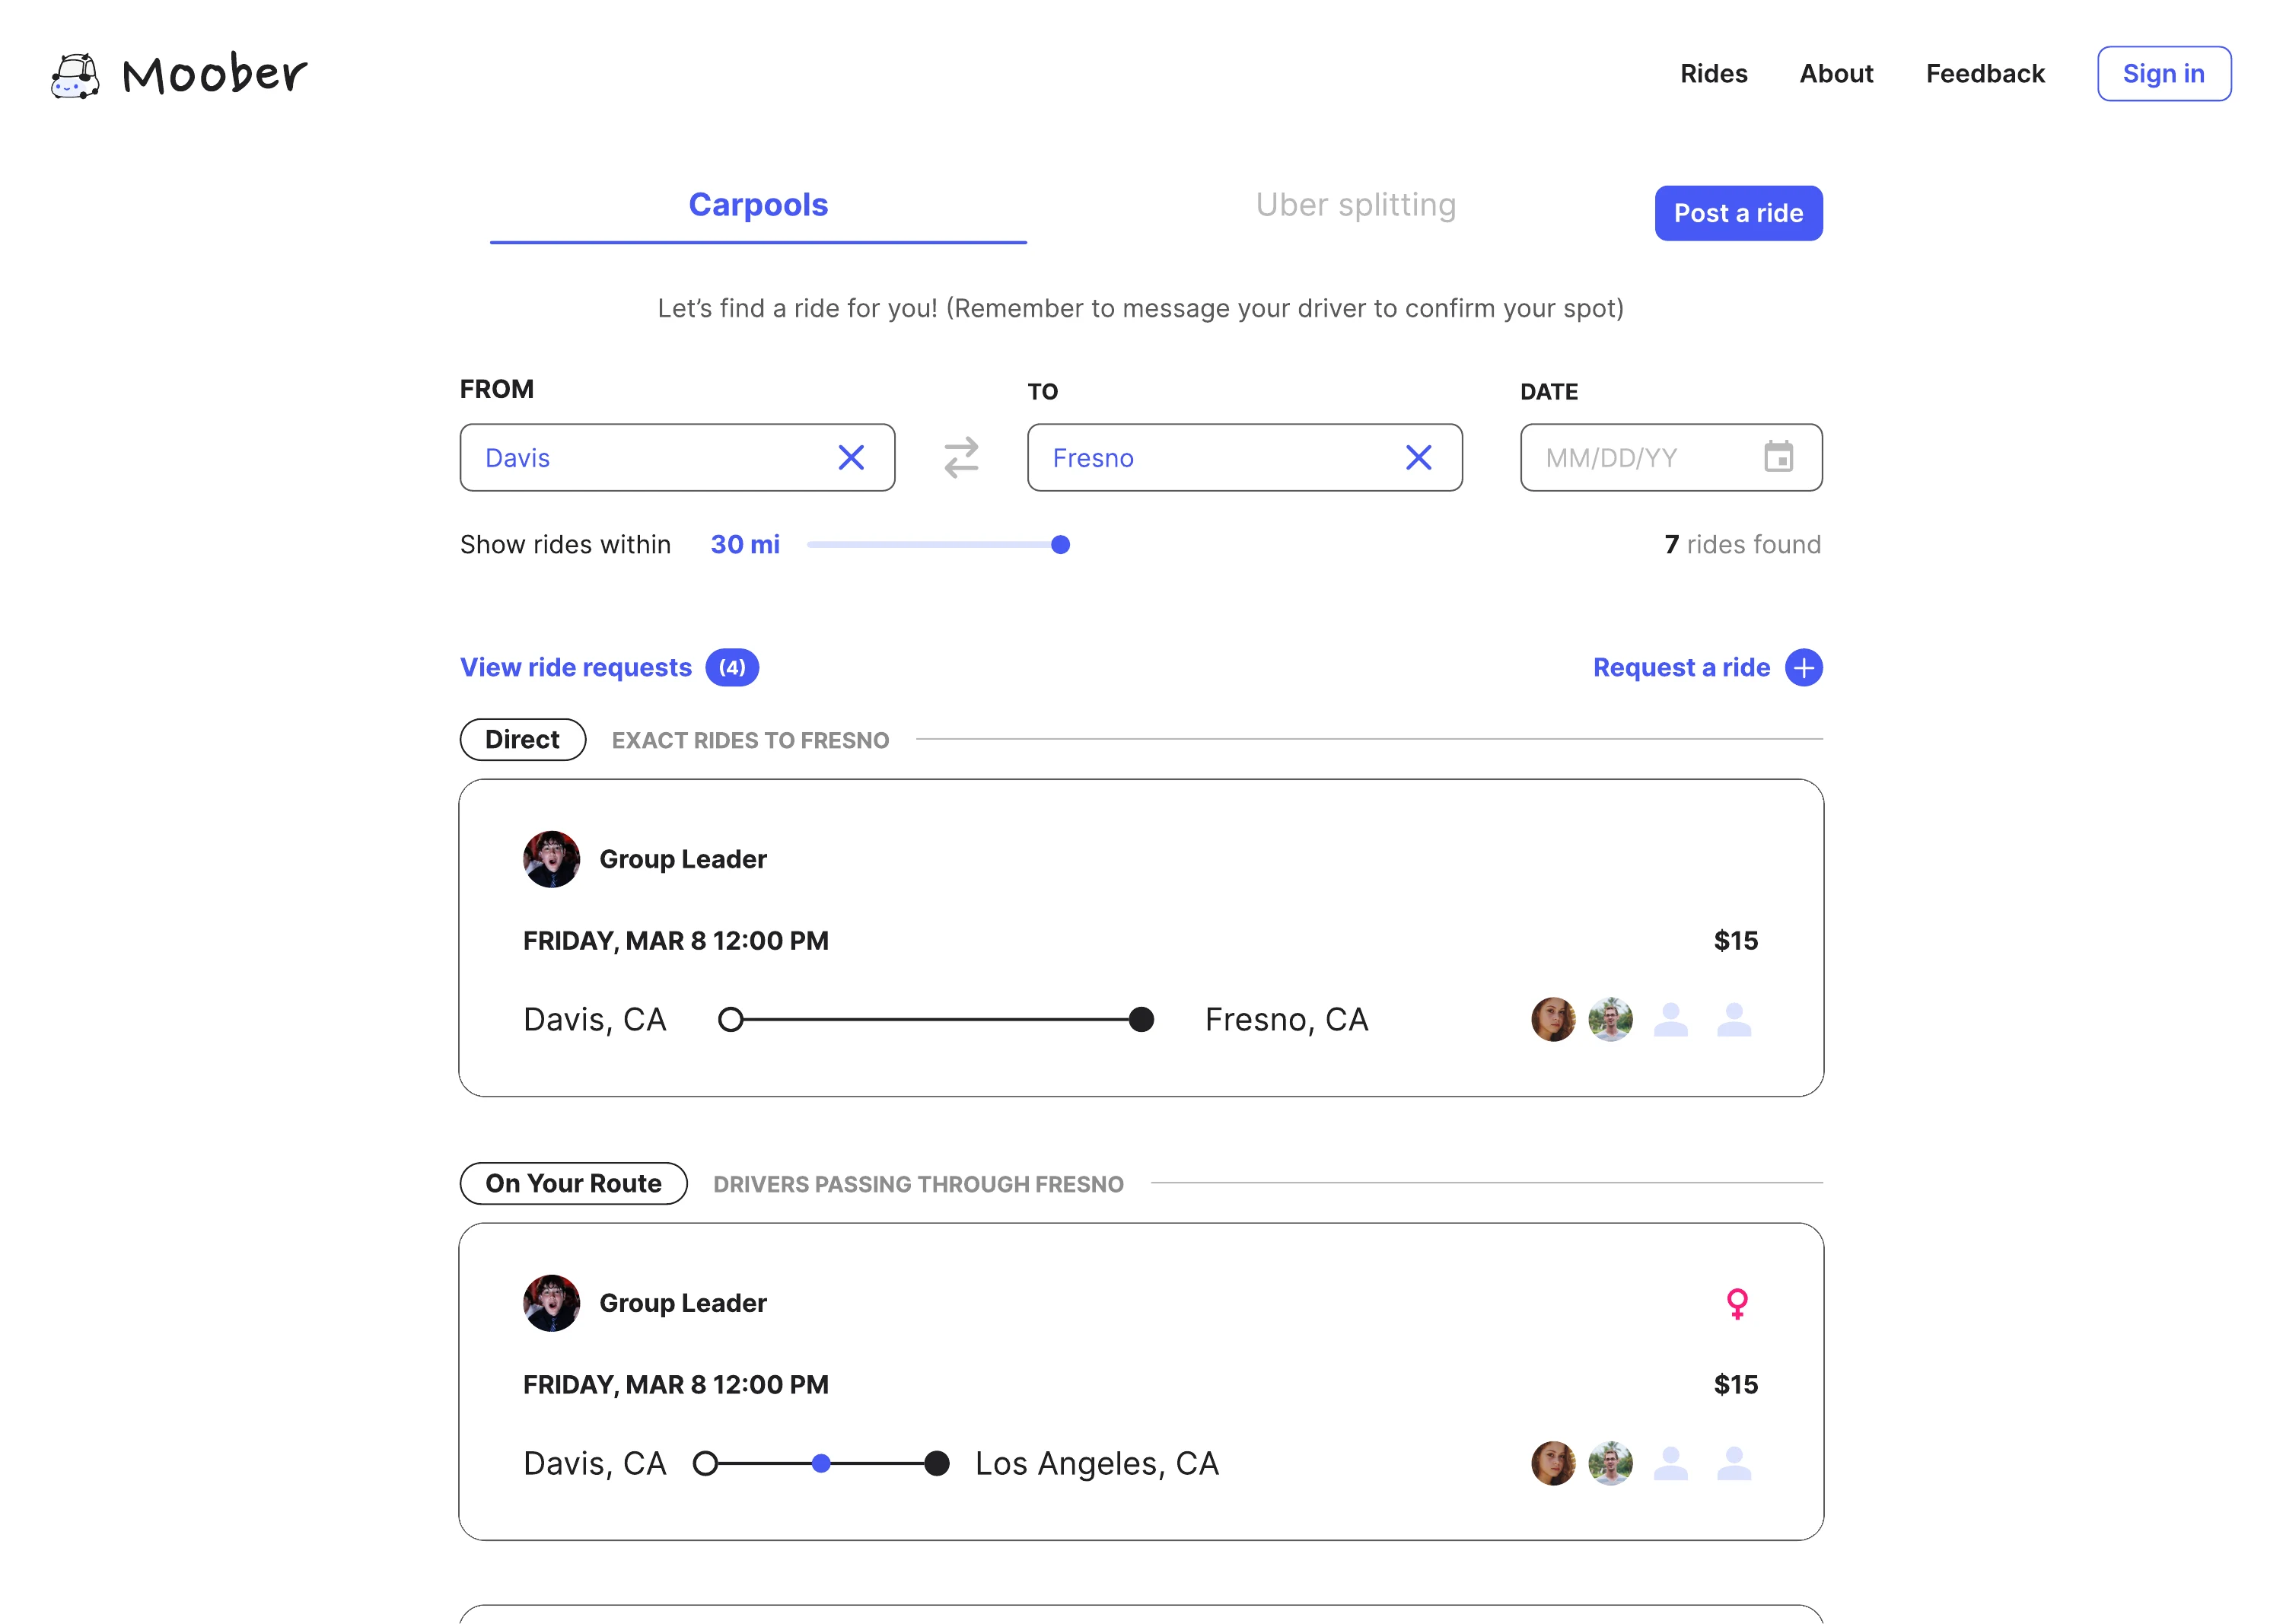Go to Feedback page

tap(1985, 74)
